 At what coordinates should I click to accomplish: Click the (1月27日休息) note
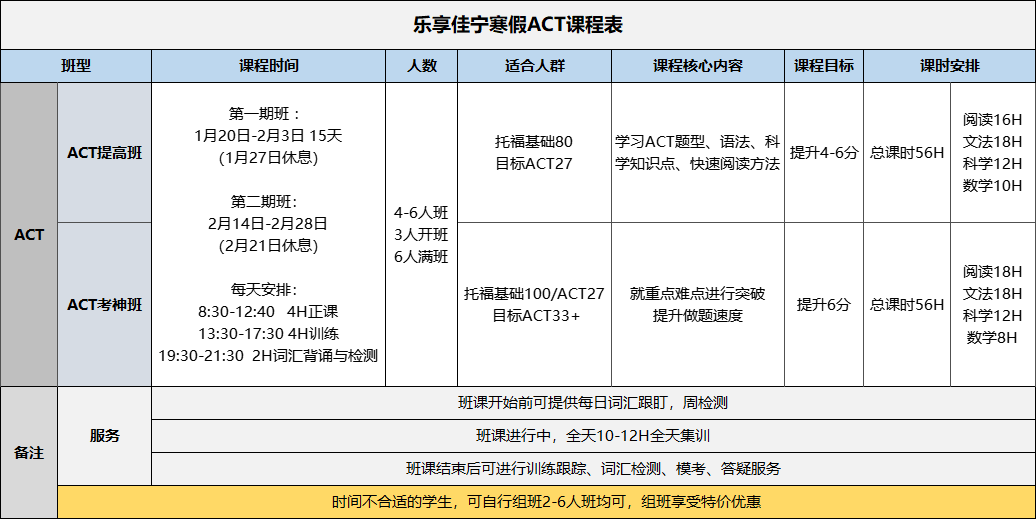[x=268, y=158]
